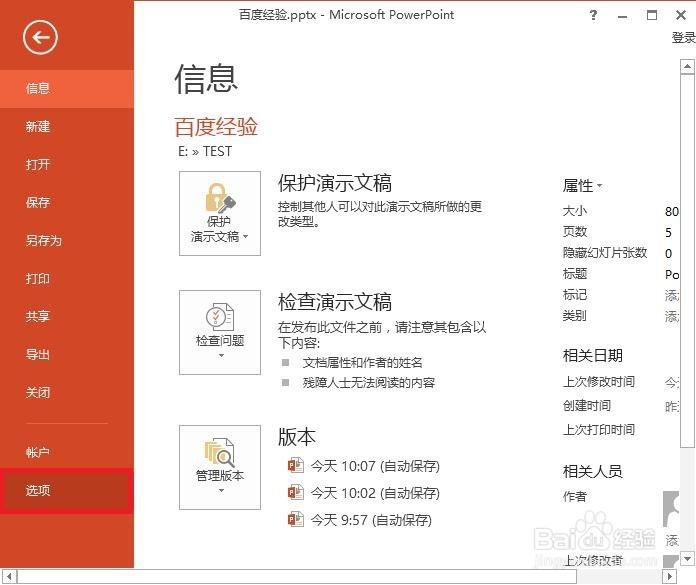The width and height of the screenshot is (696, 585).
Task: Open the 选项 options dialog
Action: point(67,490)
